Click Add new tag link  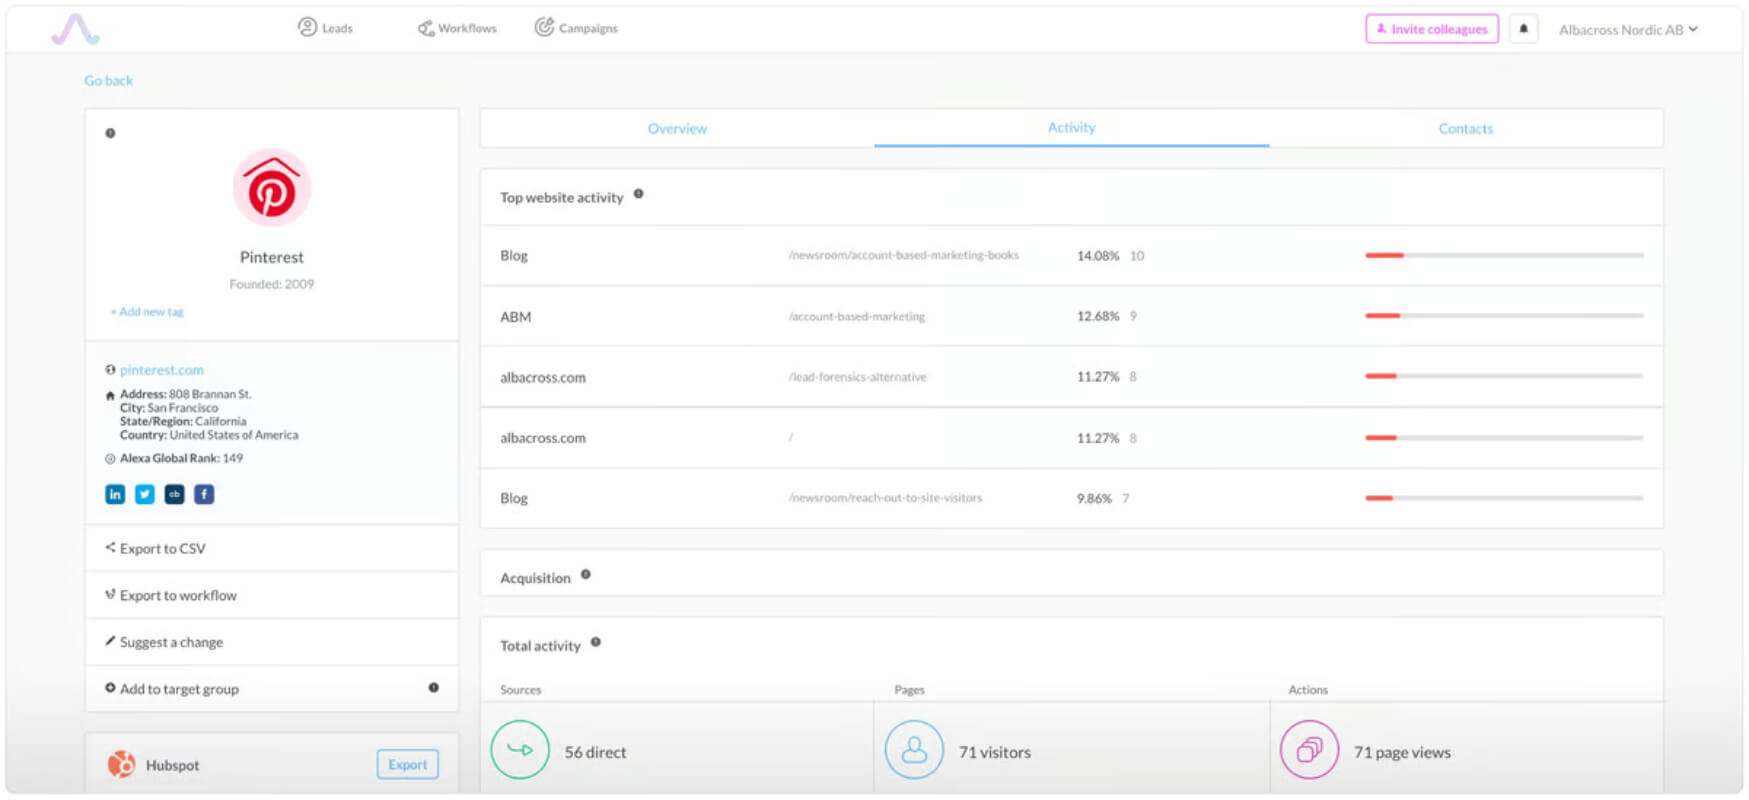[x=147, y=312]
